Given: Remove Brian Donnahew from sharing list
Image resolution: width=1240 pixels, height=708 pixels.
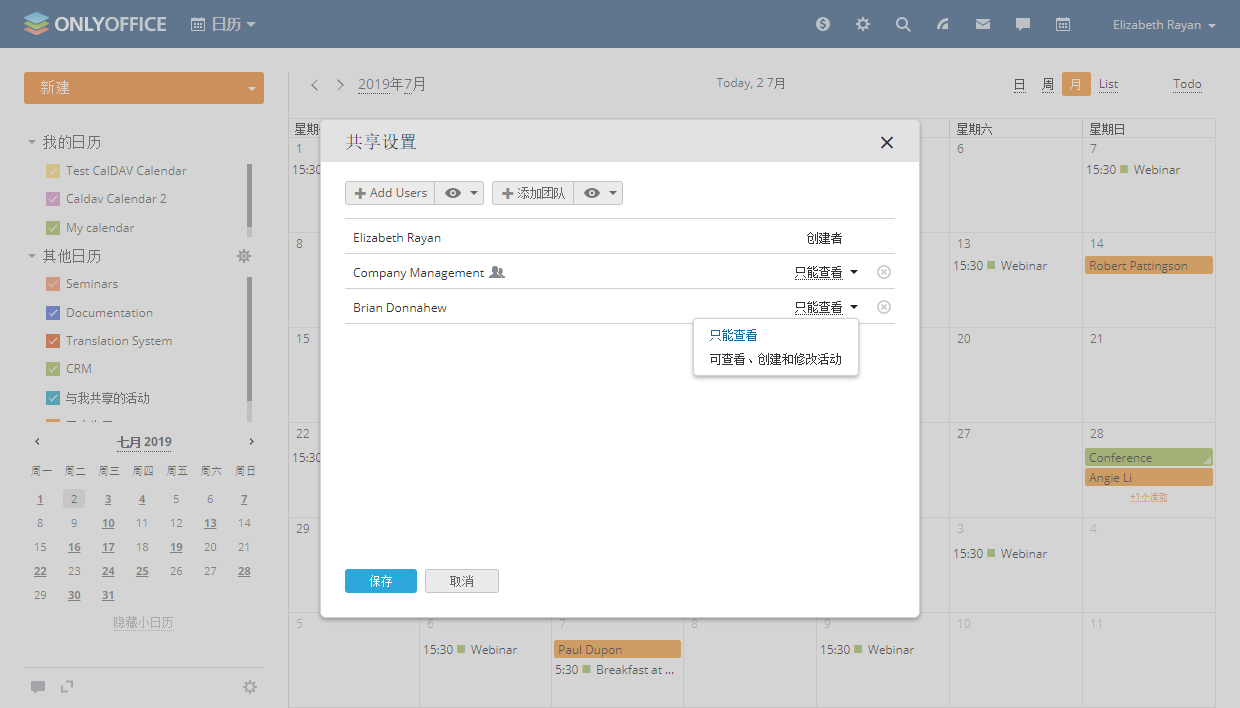Looking at the screenshot, I should pyautogui.click(x=884, y=307).
